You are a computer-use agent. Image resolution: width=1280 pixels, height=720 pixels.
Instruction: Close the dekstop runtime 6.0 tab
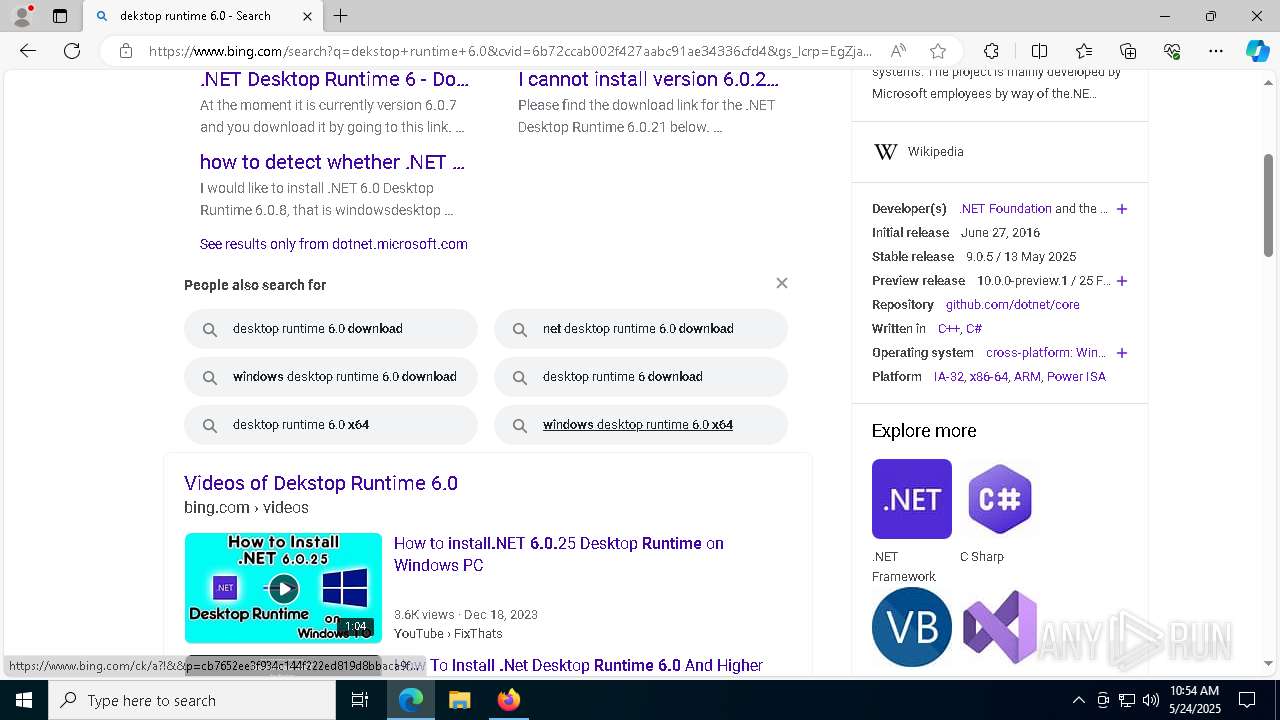(x=307, y=16)
